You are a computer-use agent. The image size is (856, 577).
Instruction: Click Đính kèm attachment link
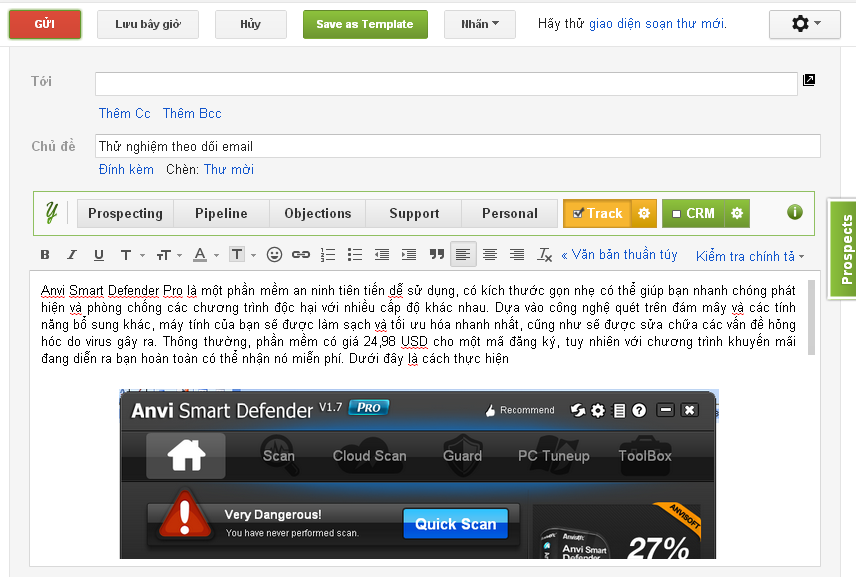(x=126, y=169)
